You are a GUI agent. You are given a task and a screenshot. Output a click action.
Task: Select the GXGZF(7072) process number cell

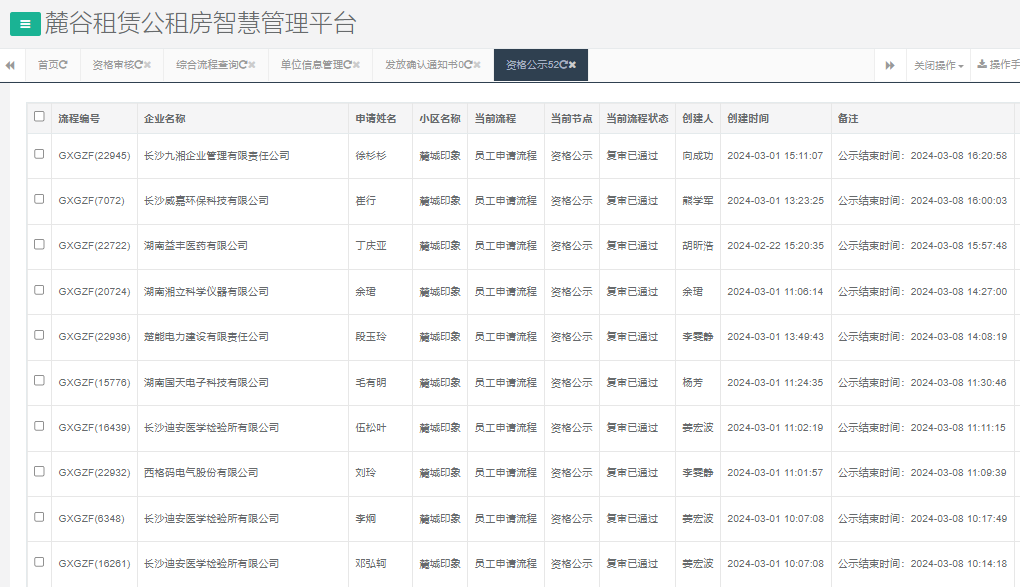point(94,200)
